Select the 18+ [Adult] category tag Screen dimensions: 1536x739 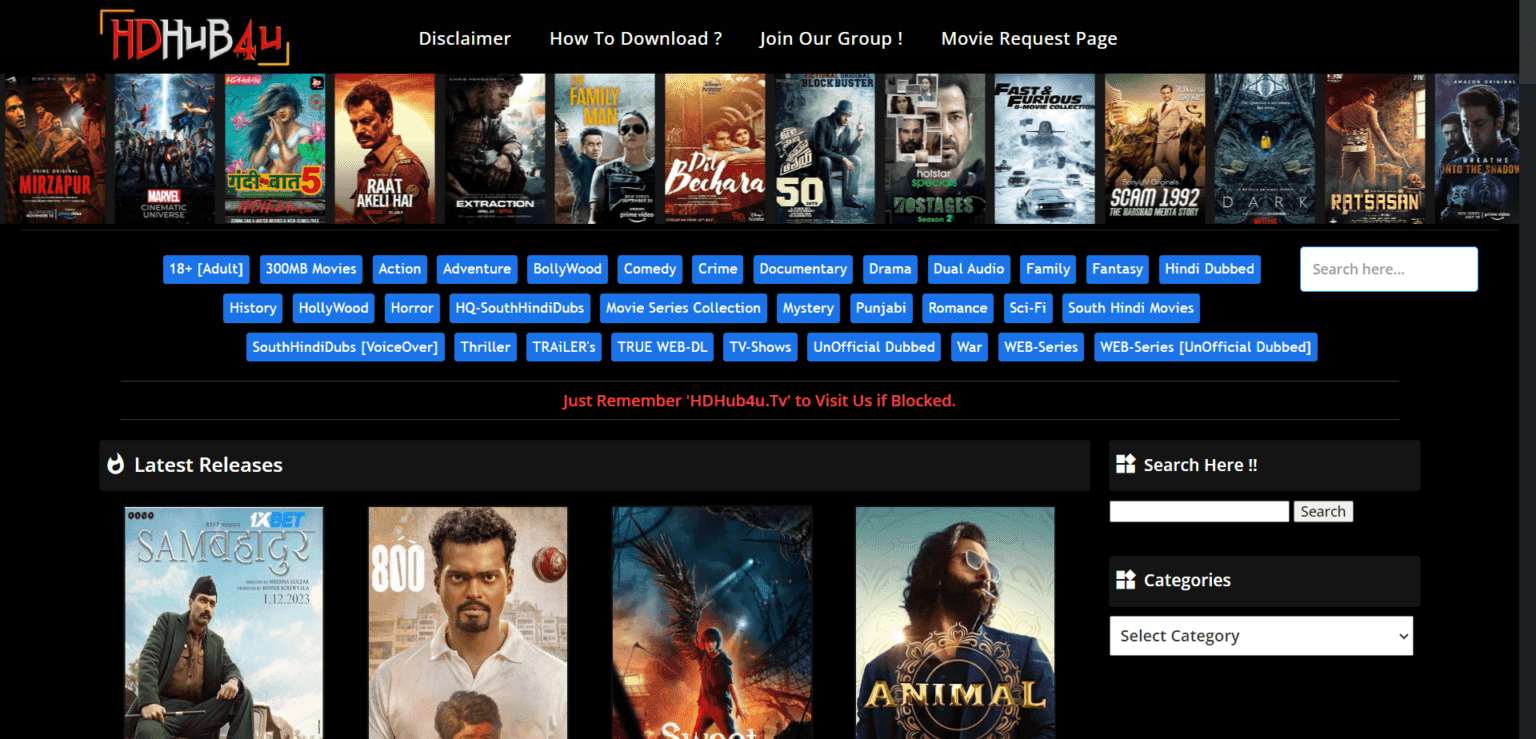click(206, 269)
